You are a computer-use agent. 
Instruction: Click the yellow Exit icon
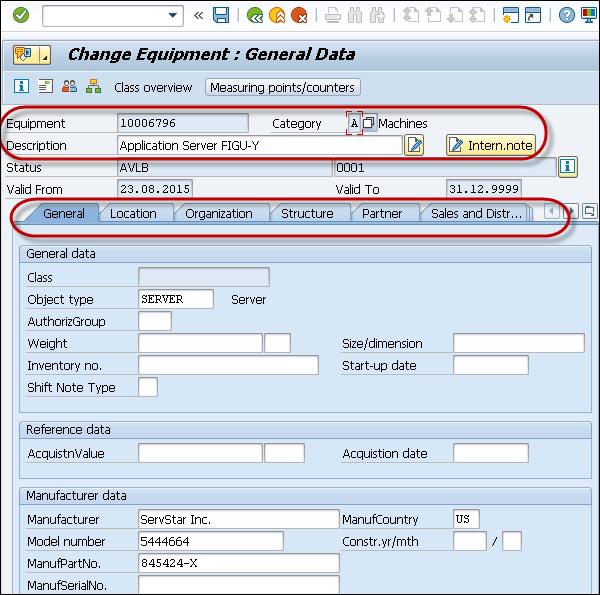277,16
